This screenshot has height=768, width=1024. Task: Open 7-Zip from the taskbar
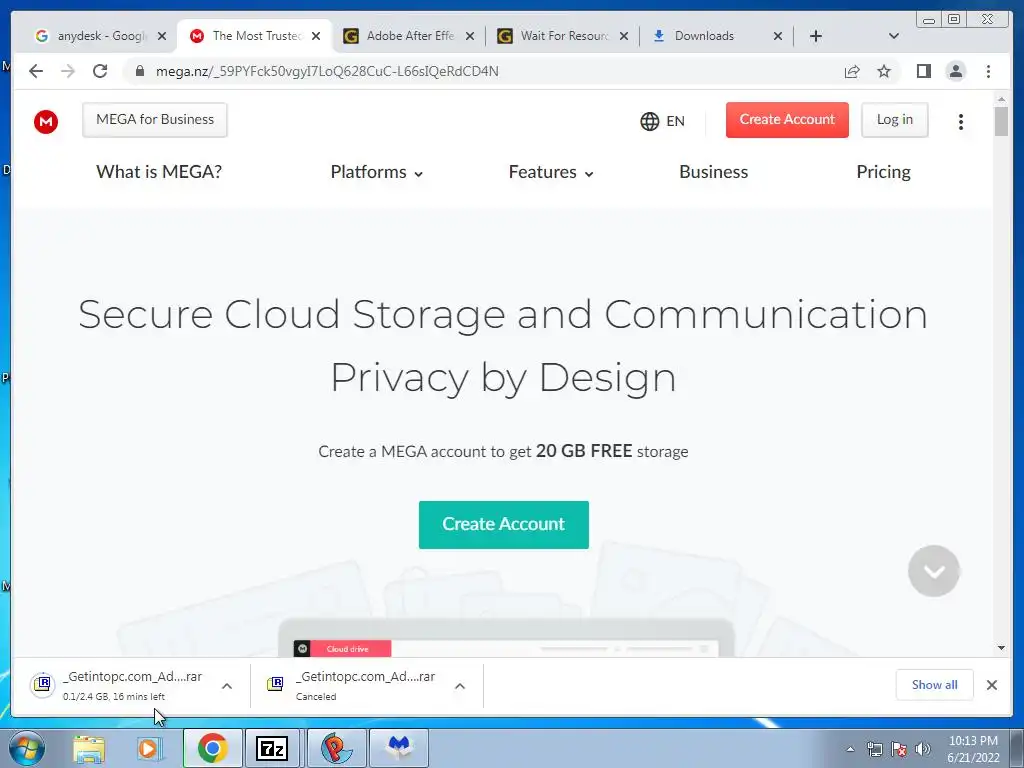pos(272,748)
